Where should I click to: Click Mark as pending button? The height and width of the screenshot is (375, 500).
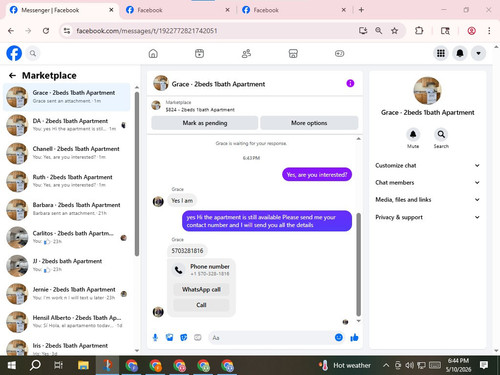point(205,123)
